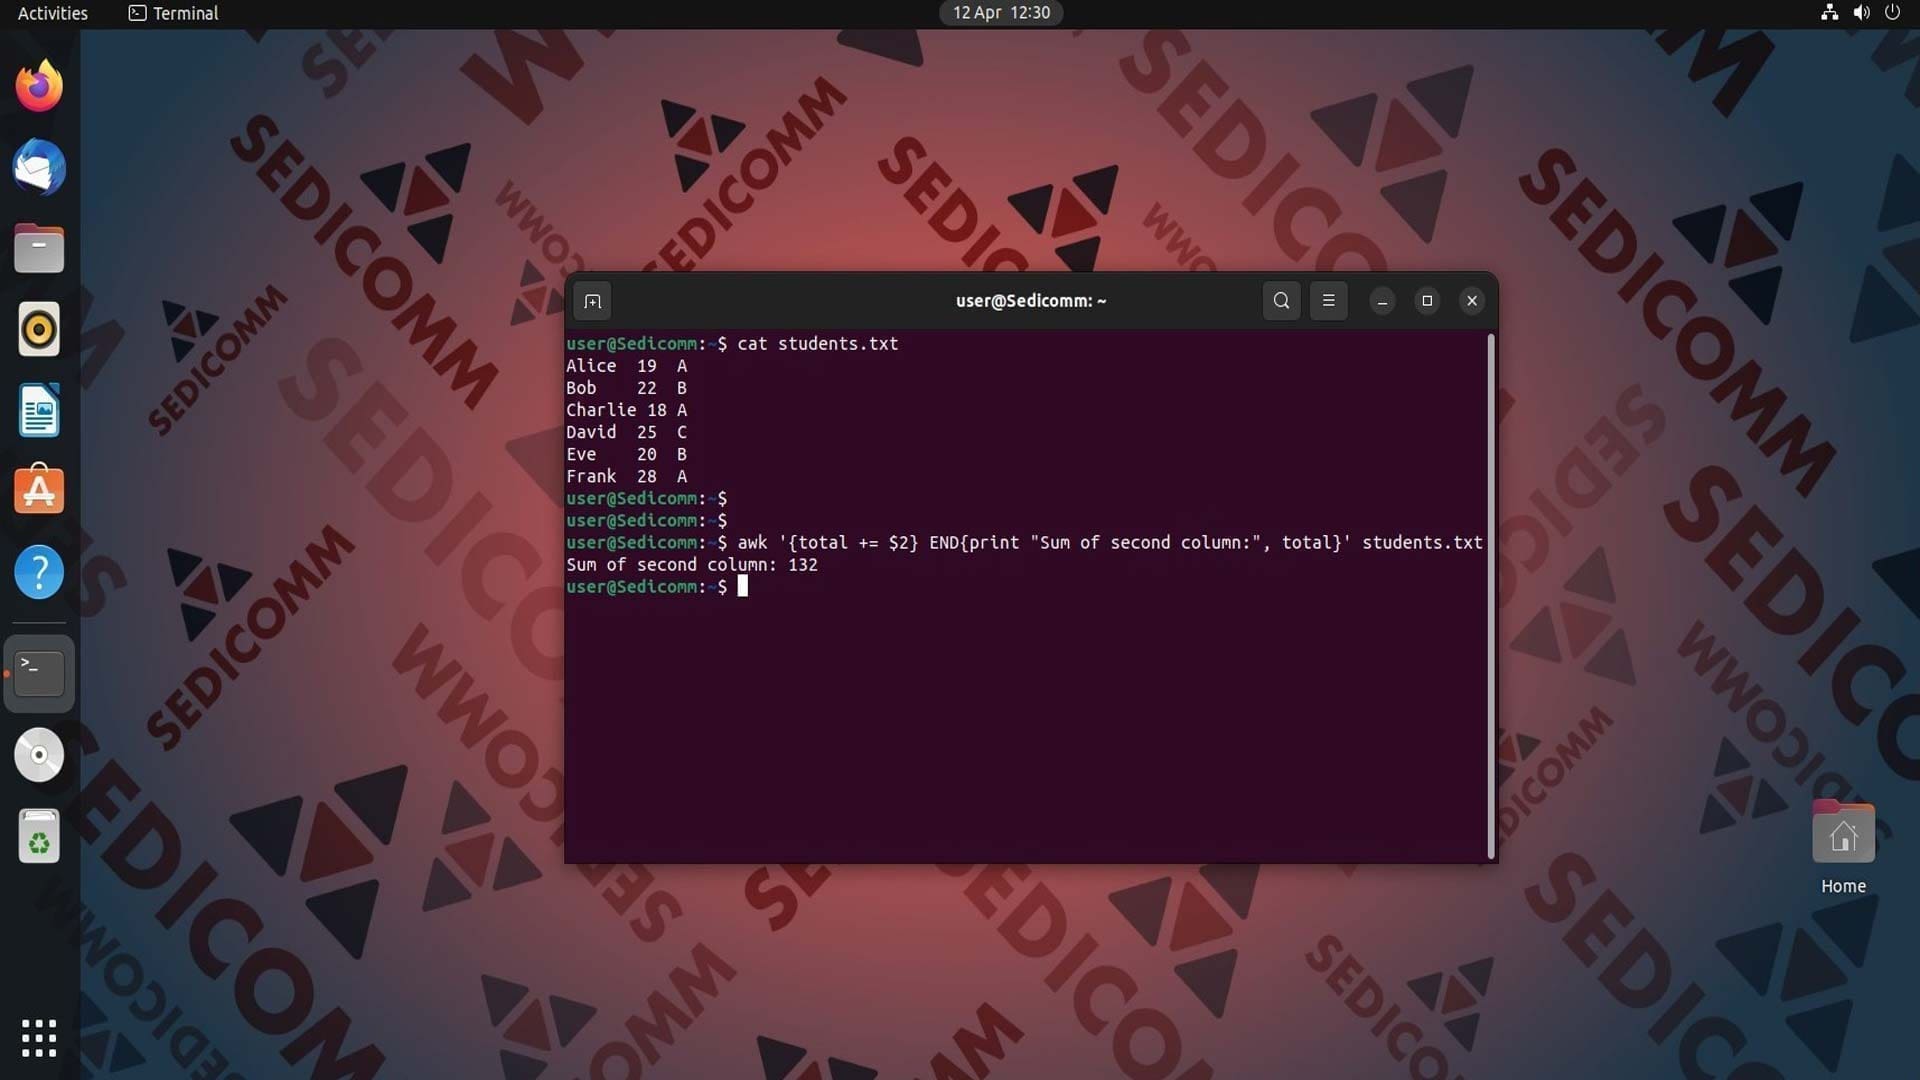Open Activities overview
The height and width of the screenshot is (1080, 1920).
[x=53, y=13]
